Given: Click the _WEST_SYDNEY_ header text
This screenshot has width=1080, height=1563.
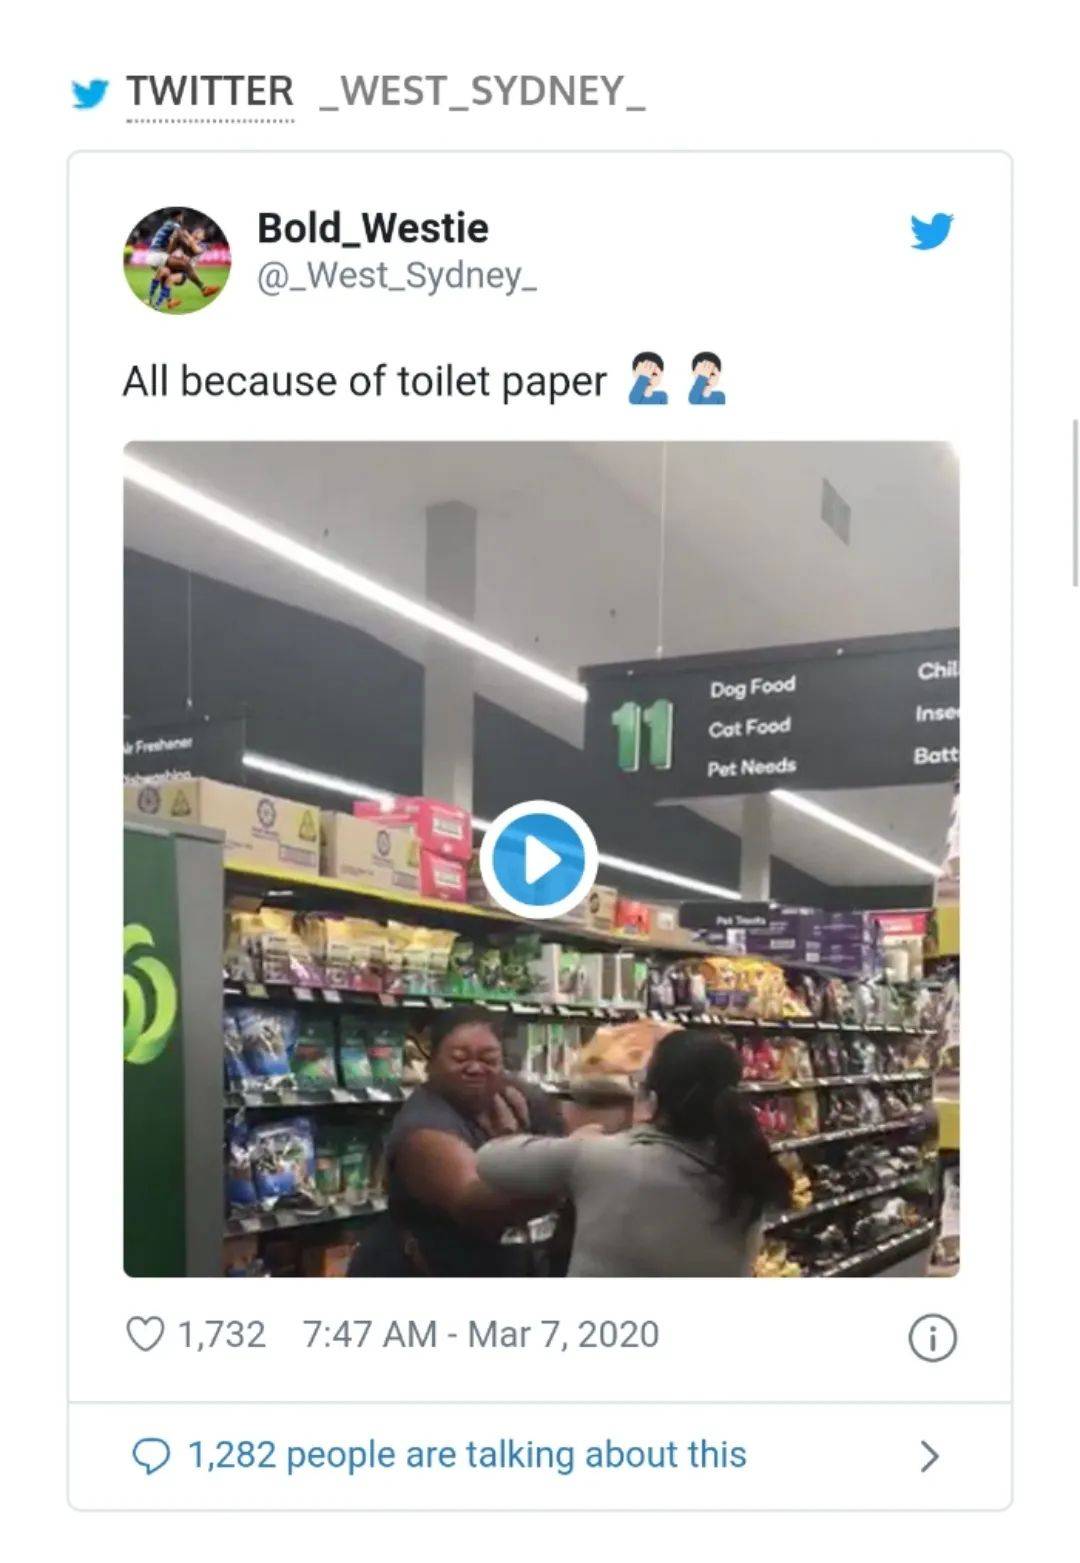Looking at the screenshot, I should coord(482,91).
